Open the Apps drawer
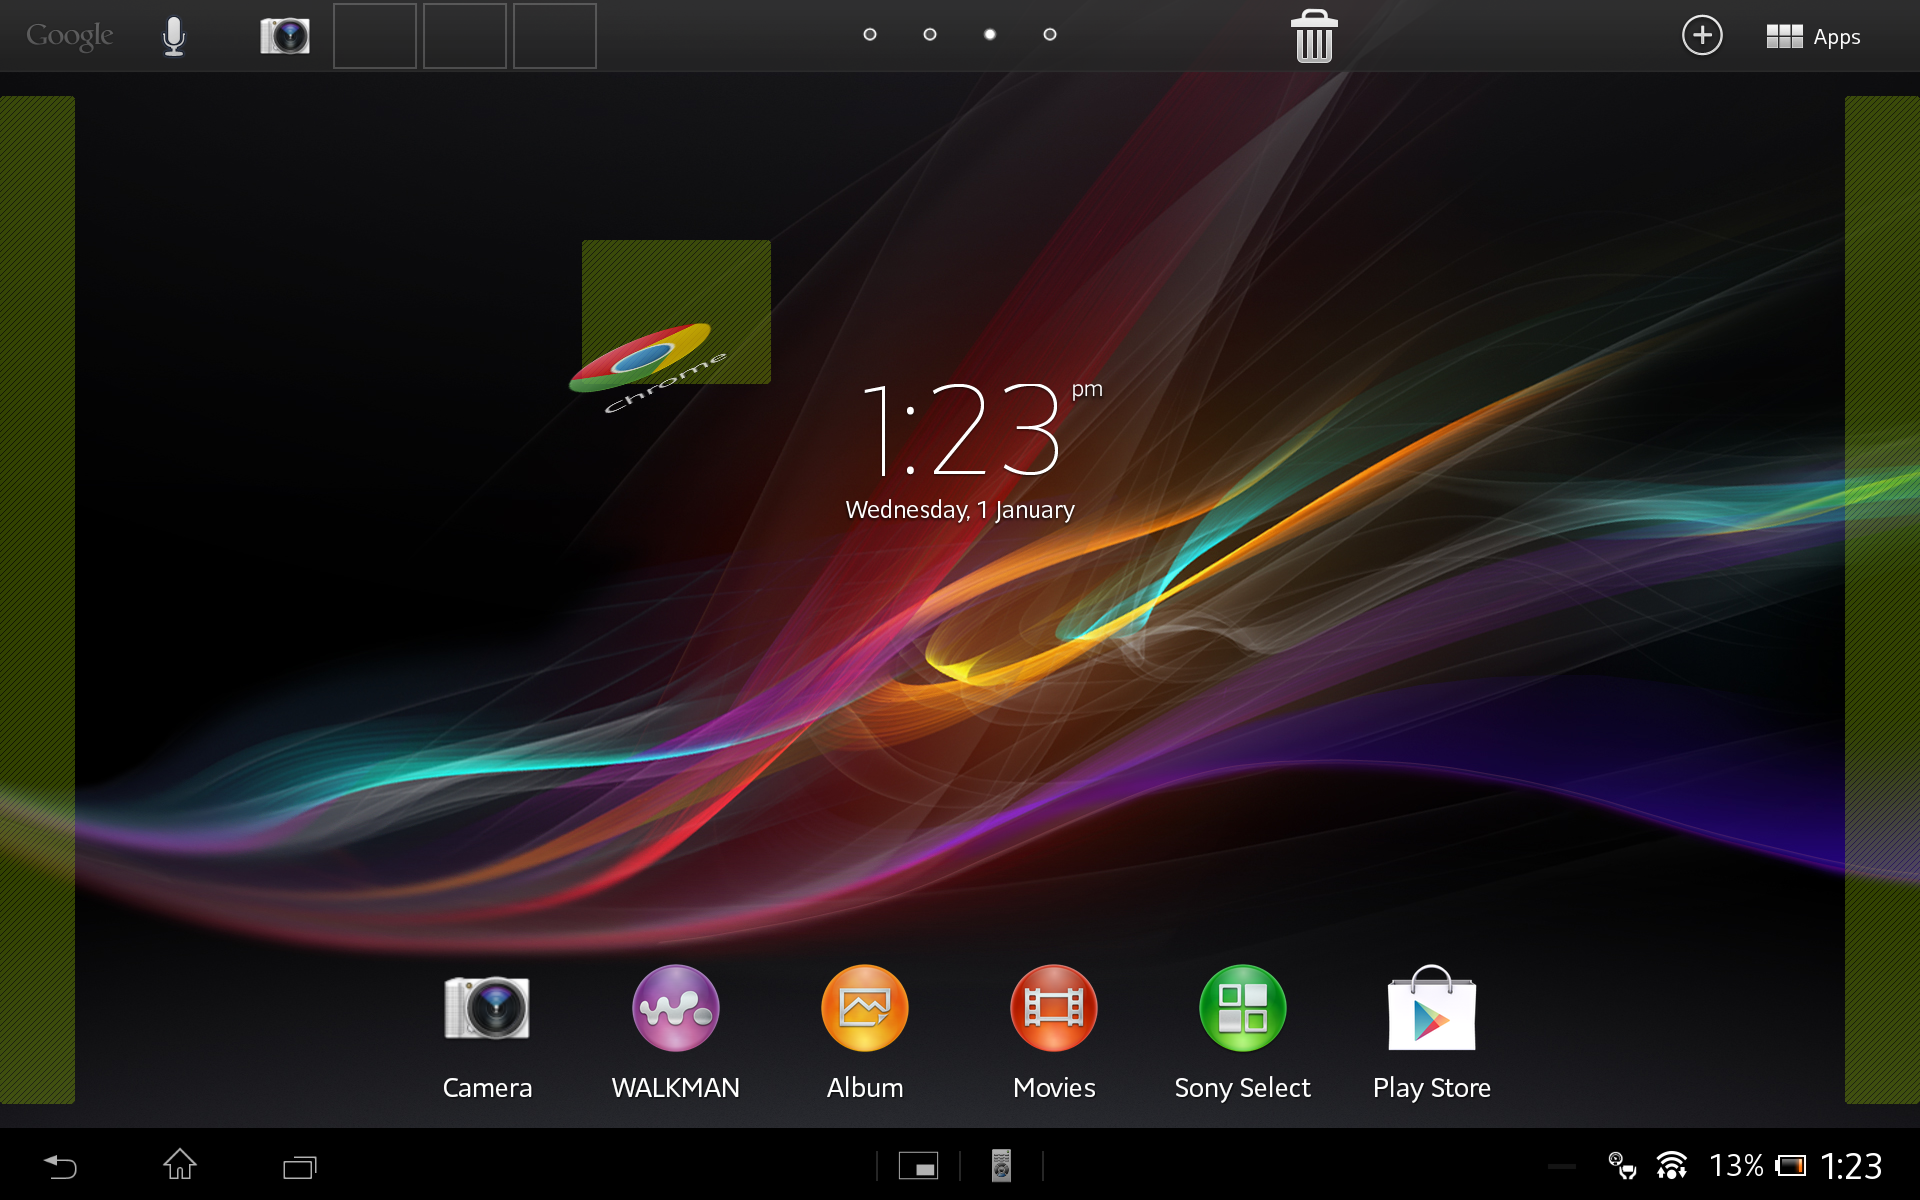1920x1200 pixels. coord(1813,37)
